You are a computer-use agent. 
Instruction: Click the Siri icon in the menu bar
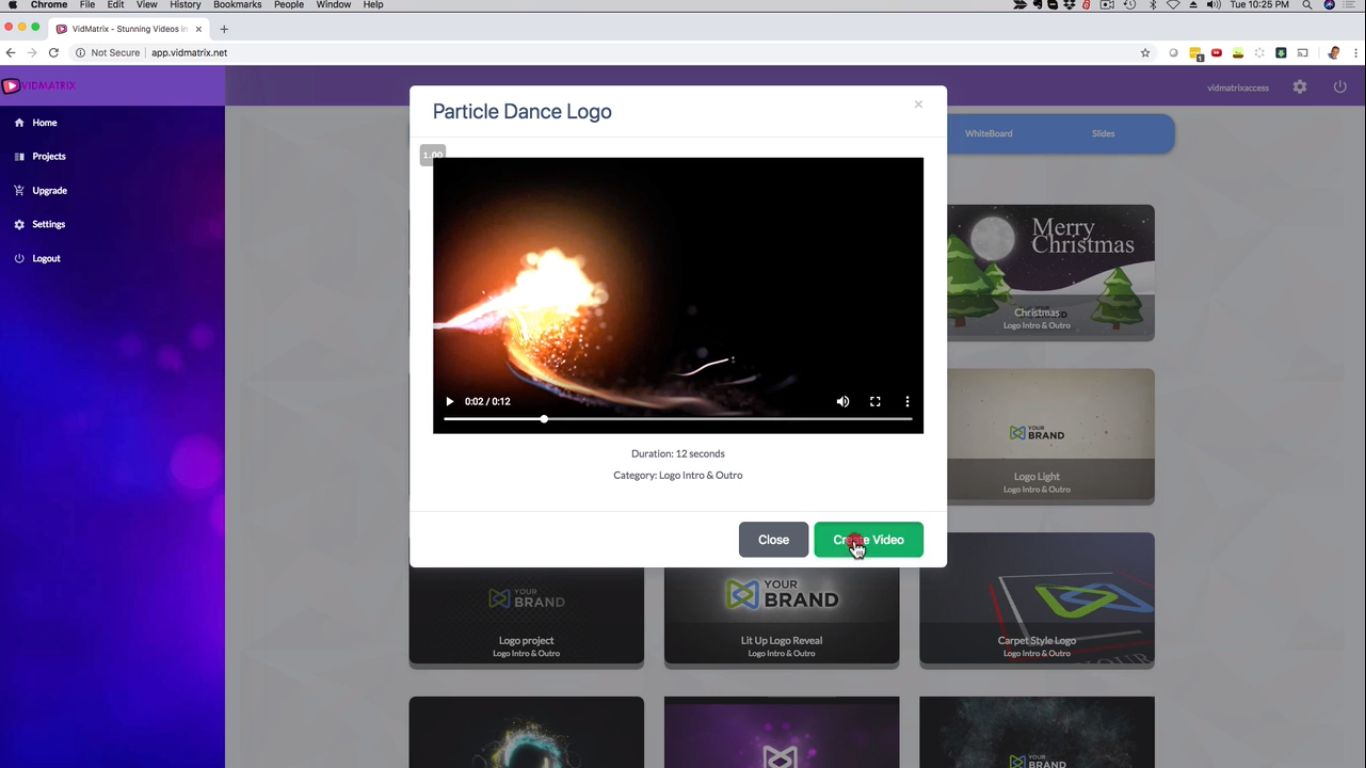click(1329, 5)
